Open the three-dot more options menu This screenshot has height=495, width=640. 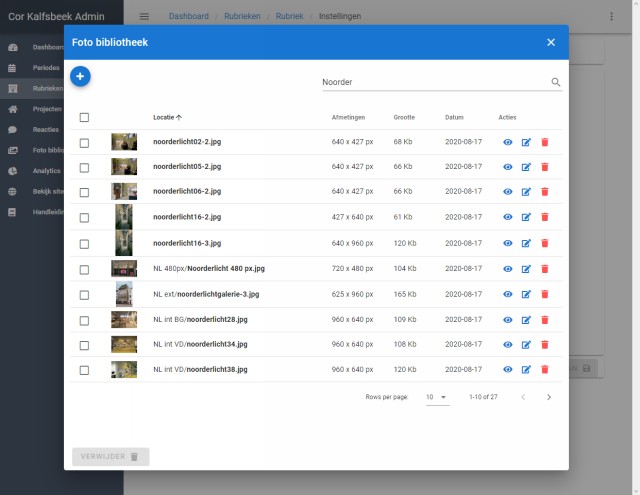tap(611, 16)
